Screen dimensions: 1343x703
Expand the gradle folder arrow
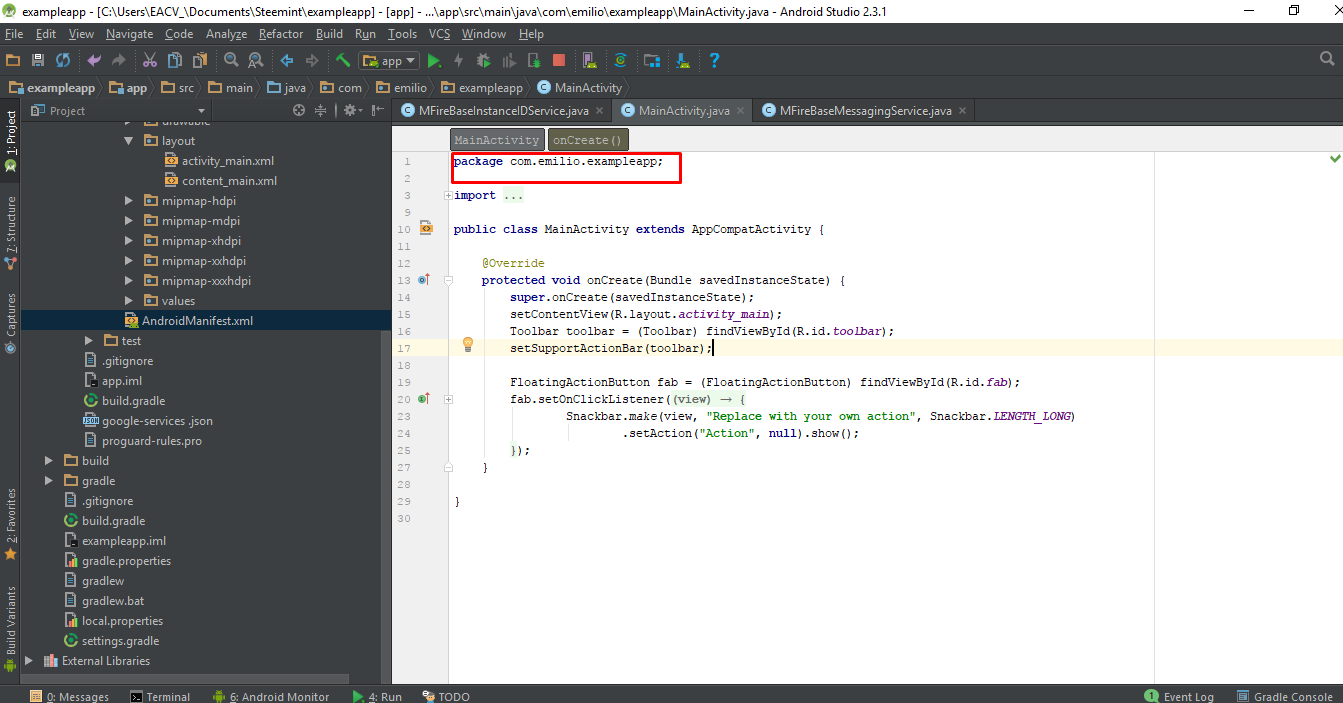click(x=48, y=481)
